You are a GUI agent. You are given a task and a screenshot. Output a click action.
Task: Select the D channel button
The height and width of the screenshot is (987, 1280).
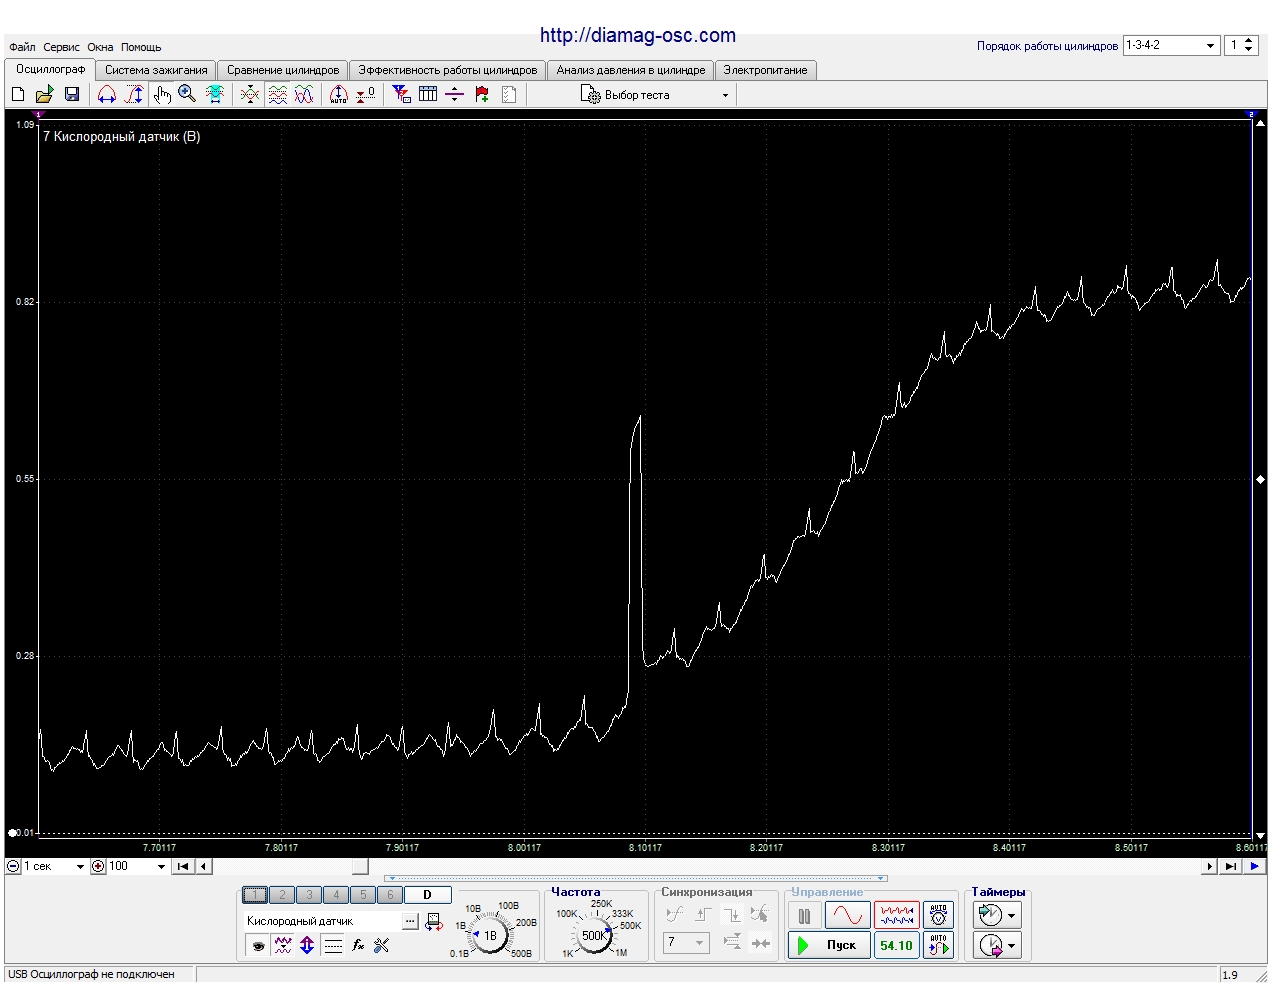click(x=427, y=895)
